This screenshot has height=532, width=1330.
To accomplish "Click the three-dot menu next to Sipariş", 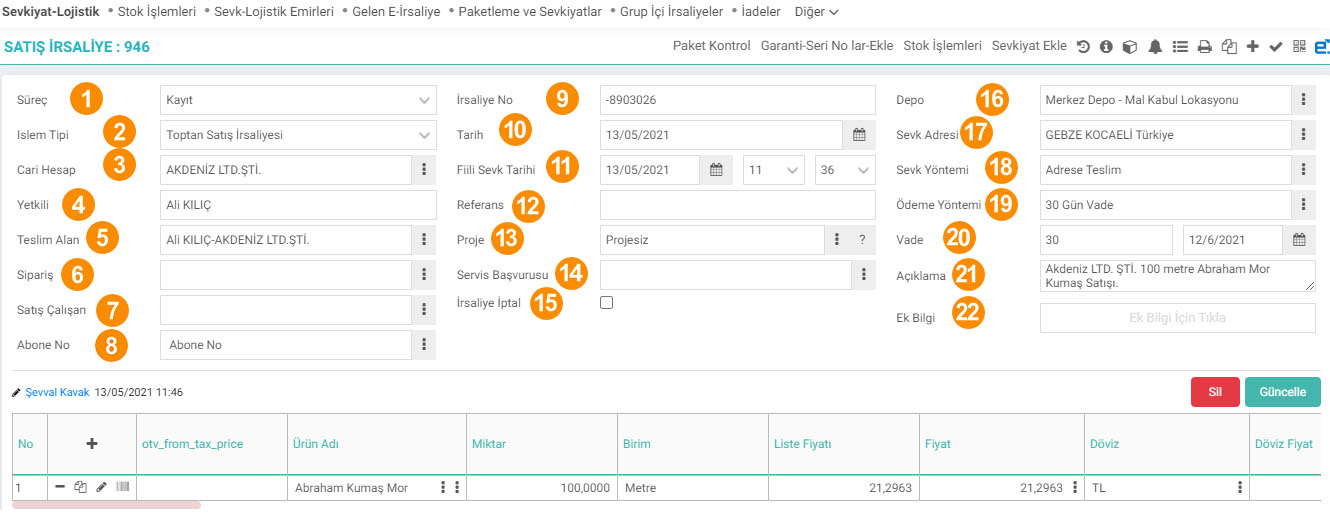I will pos(424,274).
